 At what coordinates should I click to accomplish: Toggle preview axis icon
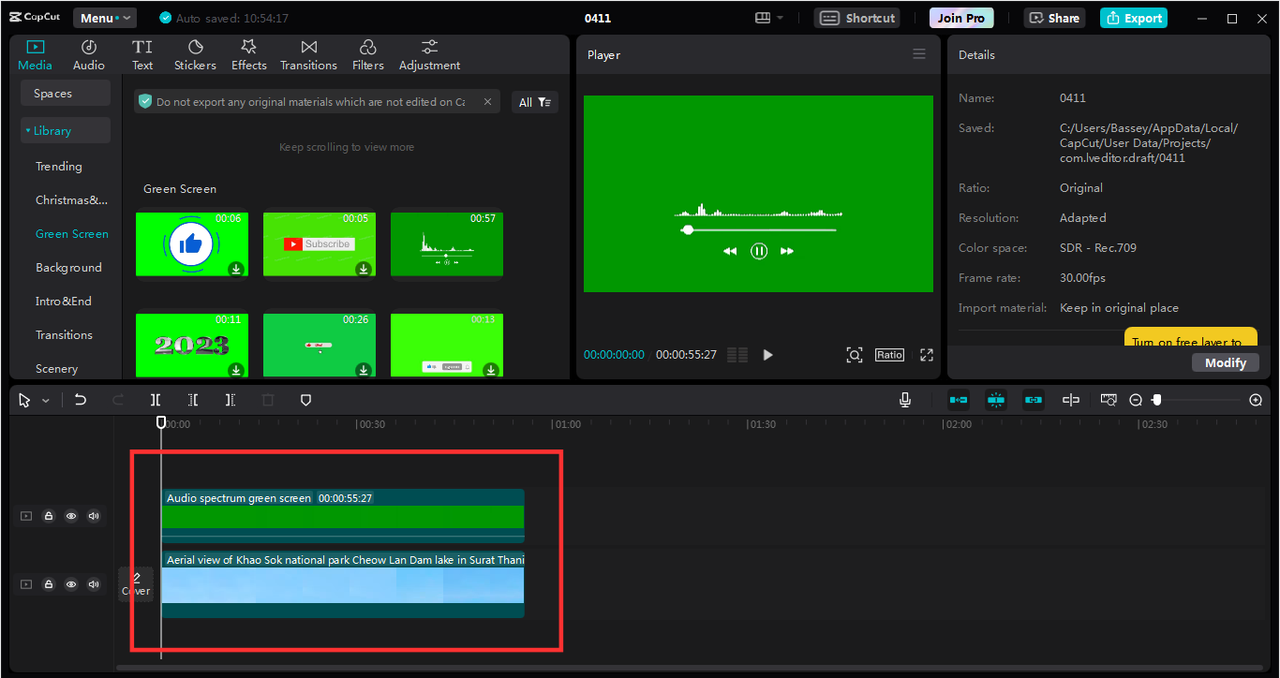point(1071,400)
